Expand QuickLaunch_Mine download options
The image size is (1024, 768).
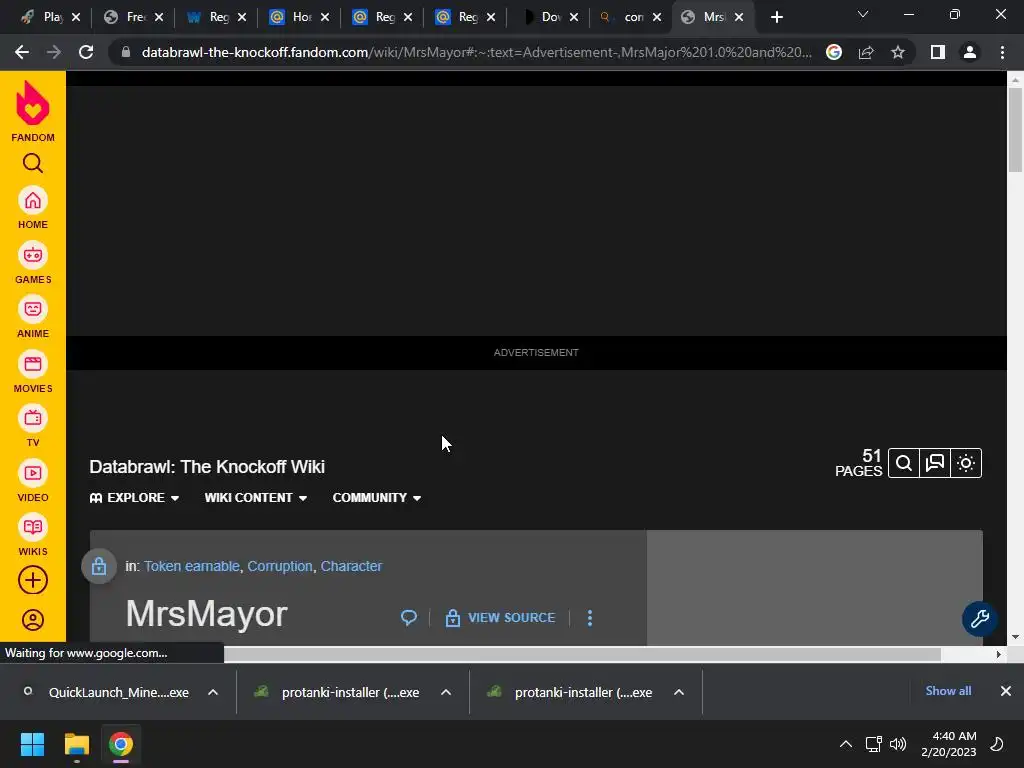(x=213, y=692)
